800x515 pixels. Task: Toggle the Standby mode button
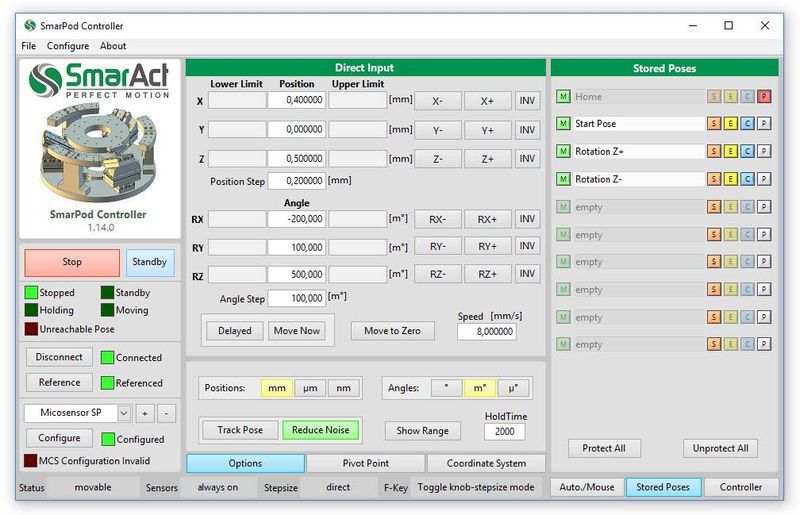click(150, 262)
